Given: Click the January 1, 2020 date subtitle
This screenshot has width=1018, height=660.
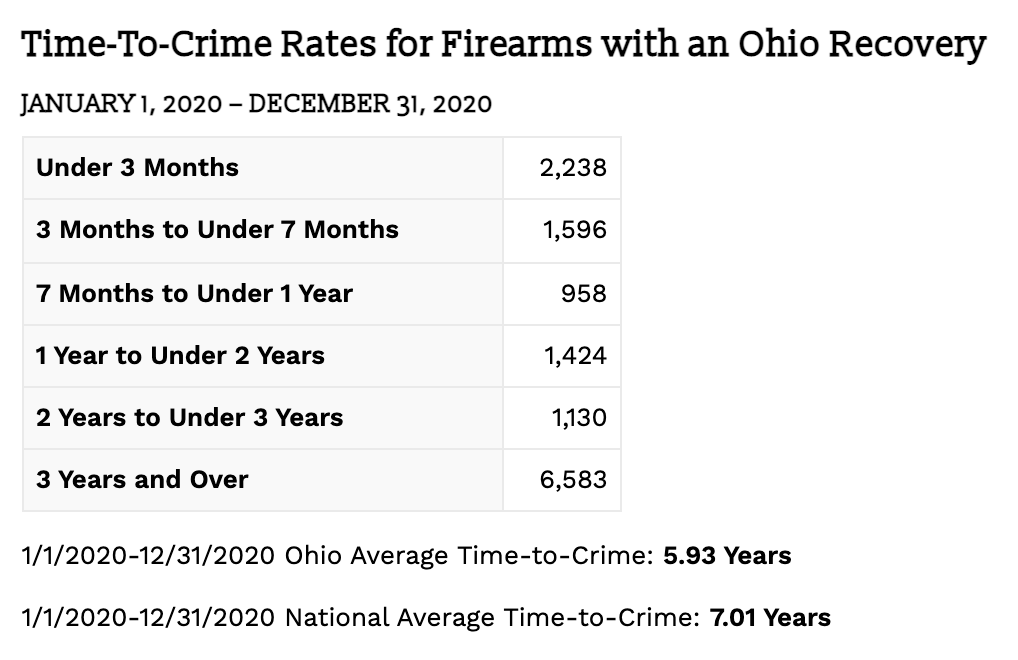Looking at the screenshot, I should tap(256, 104).
